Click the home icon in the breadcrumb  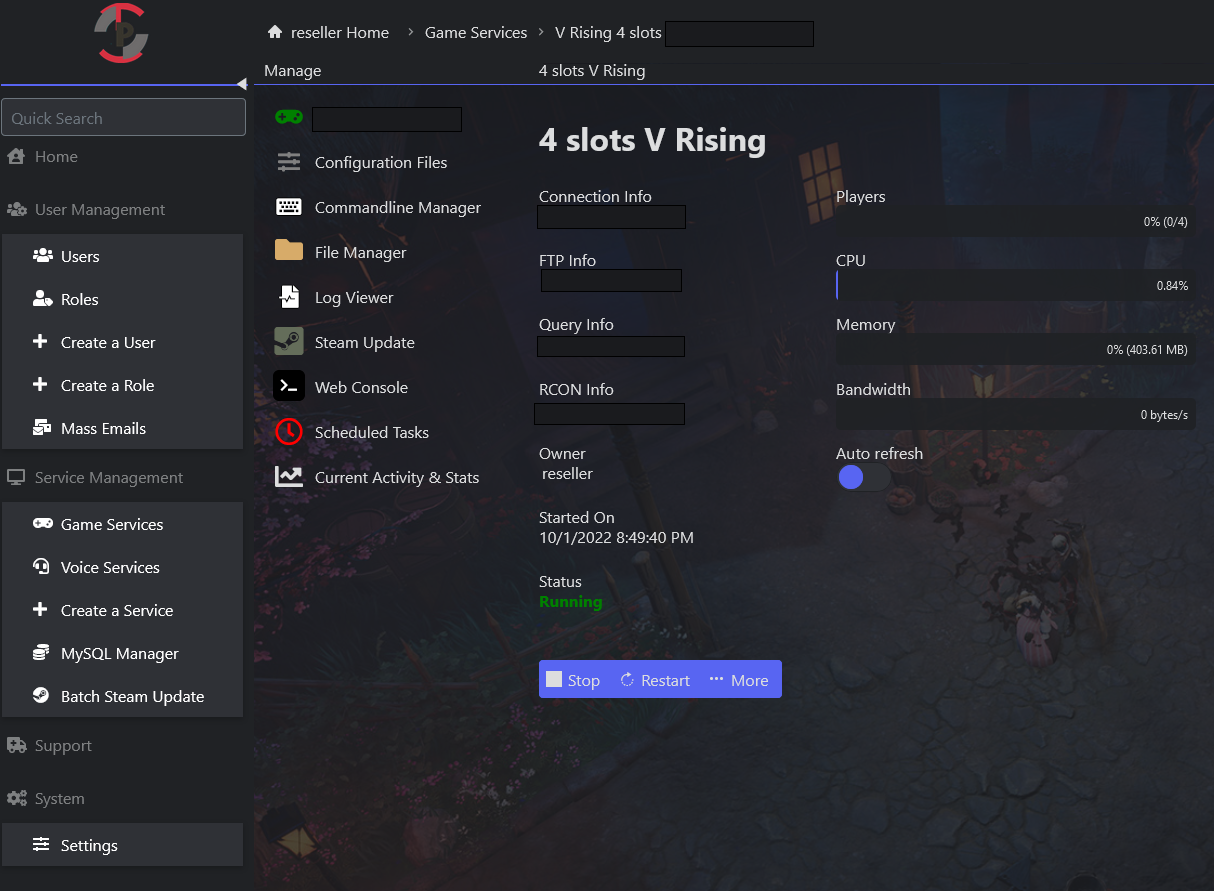(x=275, y=32)
